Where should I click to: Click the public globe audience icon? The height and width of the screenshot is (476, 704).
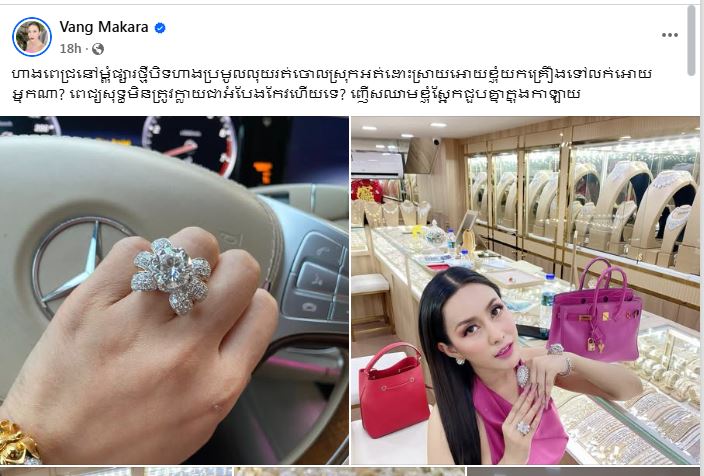click(98, 48)
